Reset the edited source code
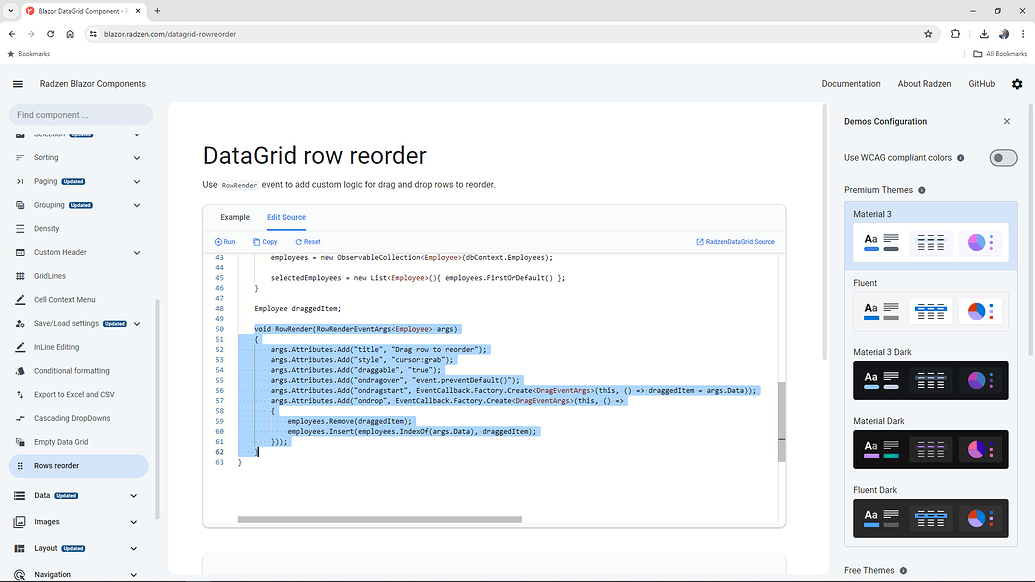Viewport: 1035px width, 582px height. coord(307,241)
